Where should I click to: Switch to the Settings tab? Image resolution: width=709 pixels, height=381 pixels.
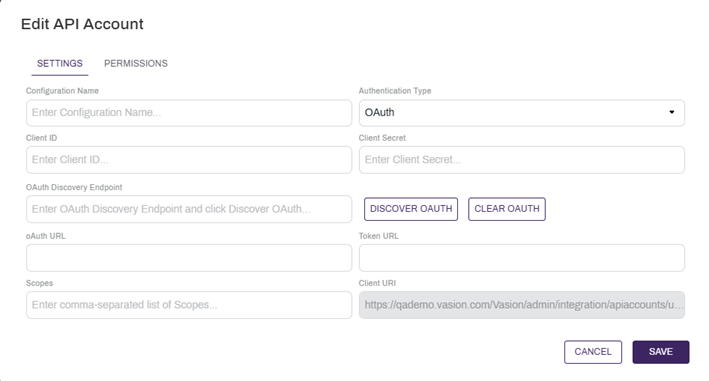click(x=60, y=63)
